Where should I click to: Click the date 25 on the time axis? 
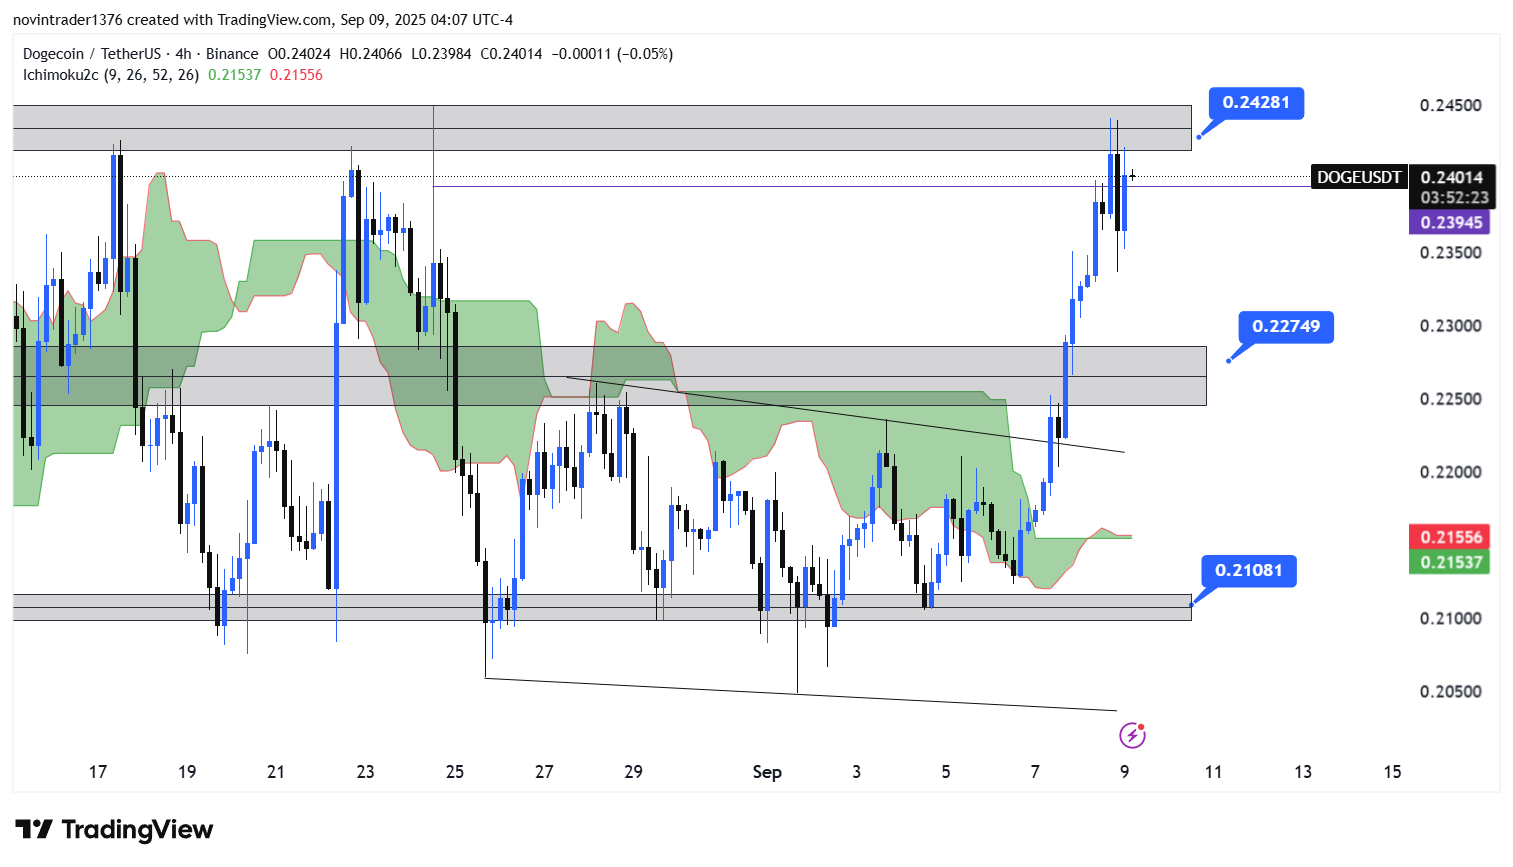(455, 772)
